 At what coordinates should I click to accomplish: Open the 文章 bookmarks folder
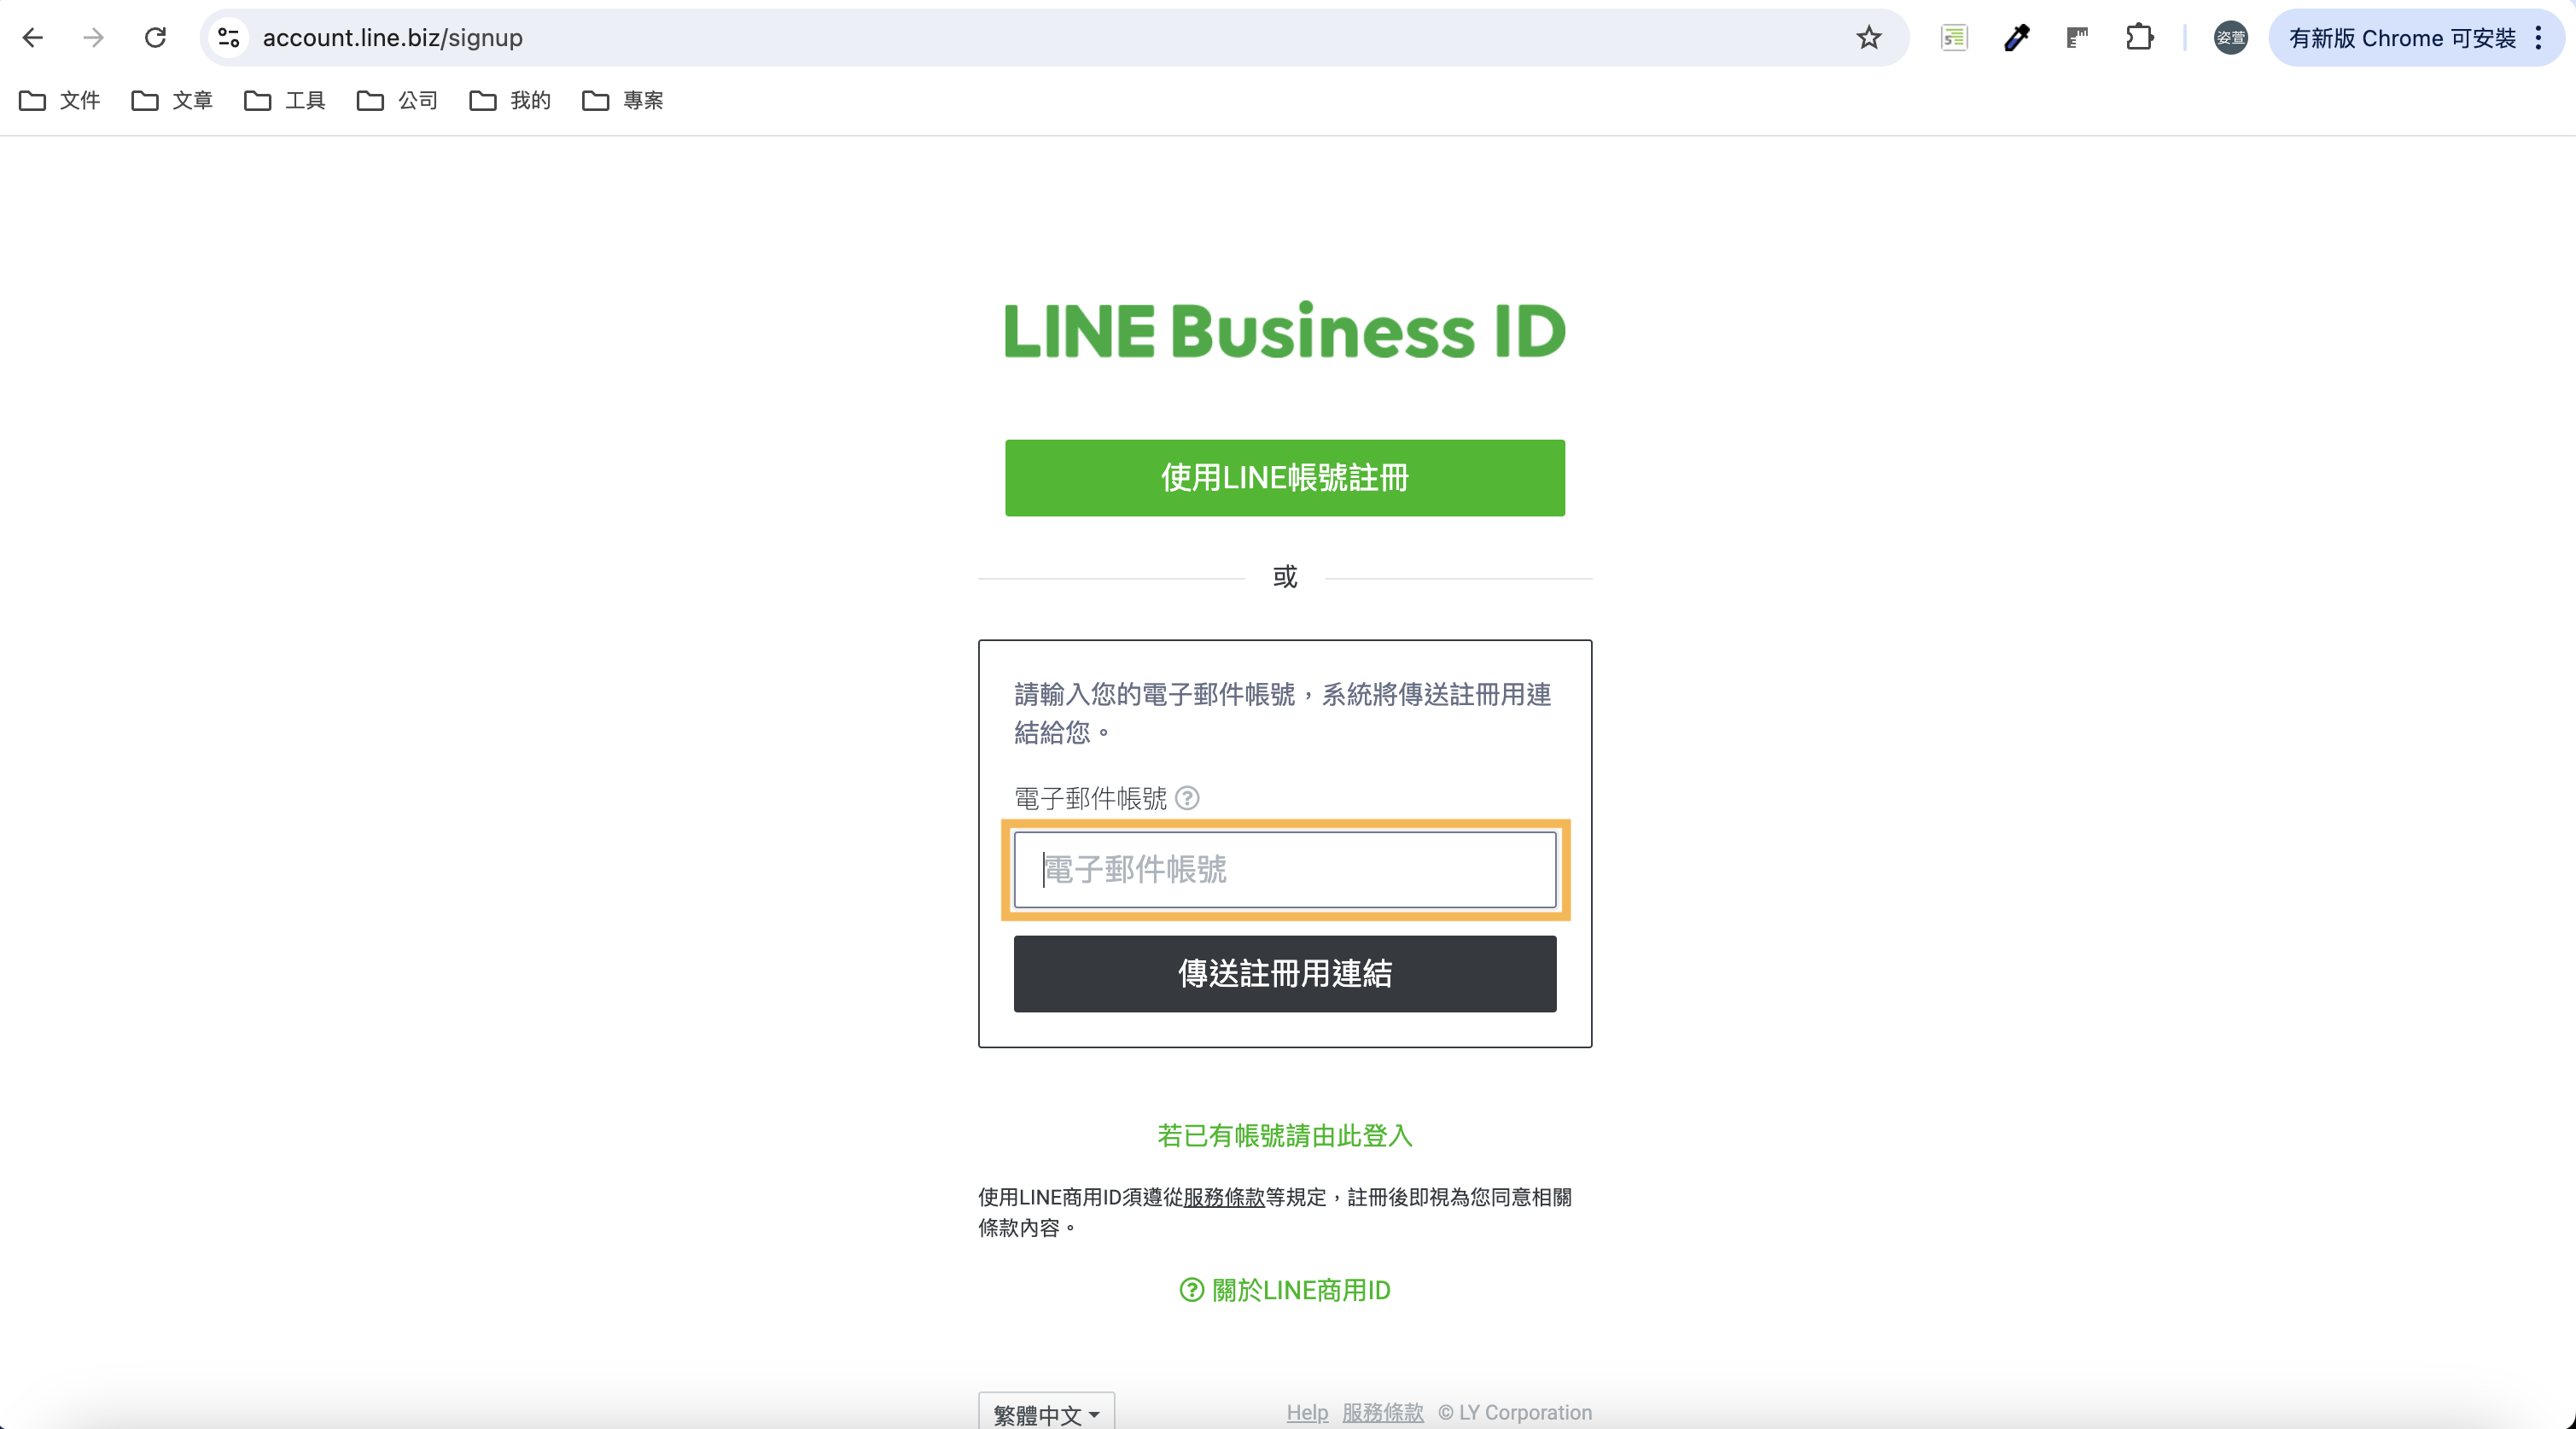point(172,100)
